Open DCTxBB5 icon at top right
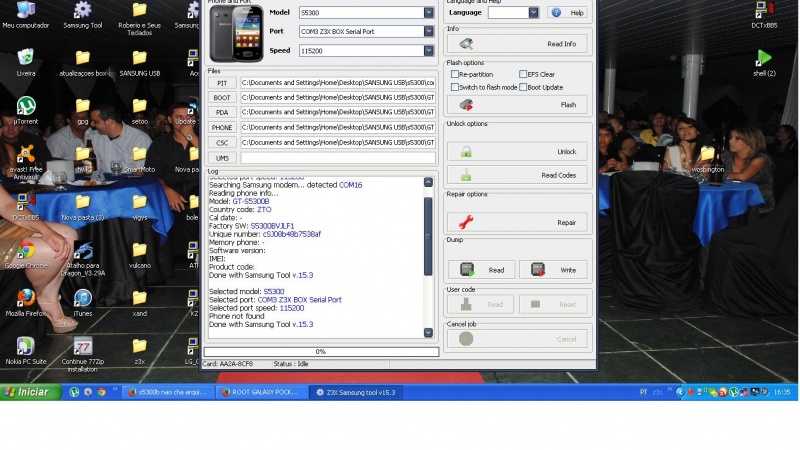Image resolution: width=800 pixels, height=450 pixels. point(764,15)
